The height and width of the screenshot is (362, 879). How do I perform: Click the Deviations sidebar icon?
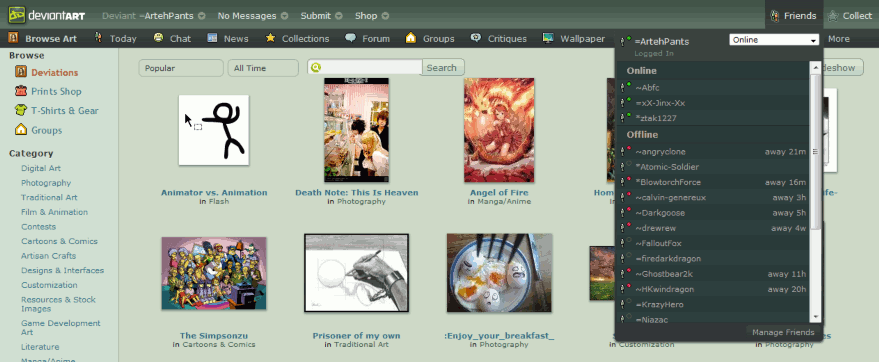pyautogui.click(x=21, y=72)
